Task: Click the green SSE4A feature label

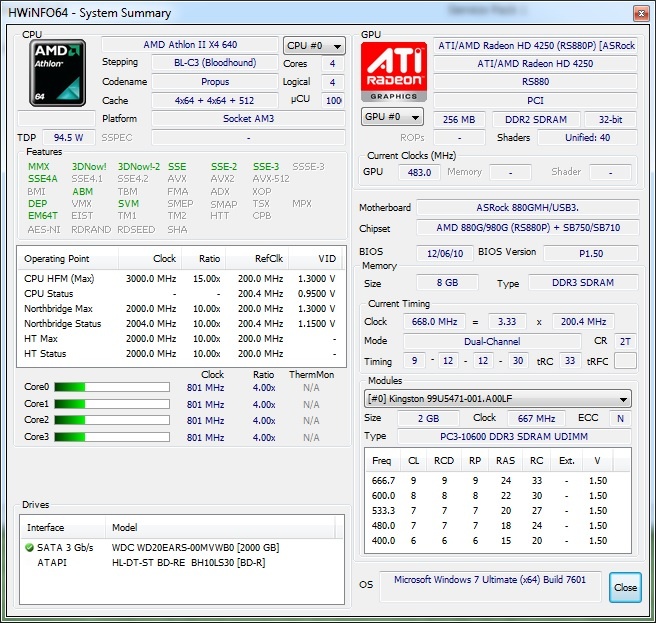Action: pyautogui.click(x=43, y=179)
